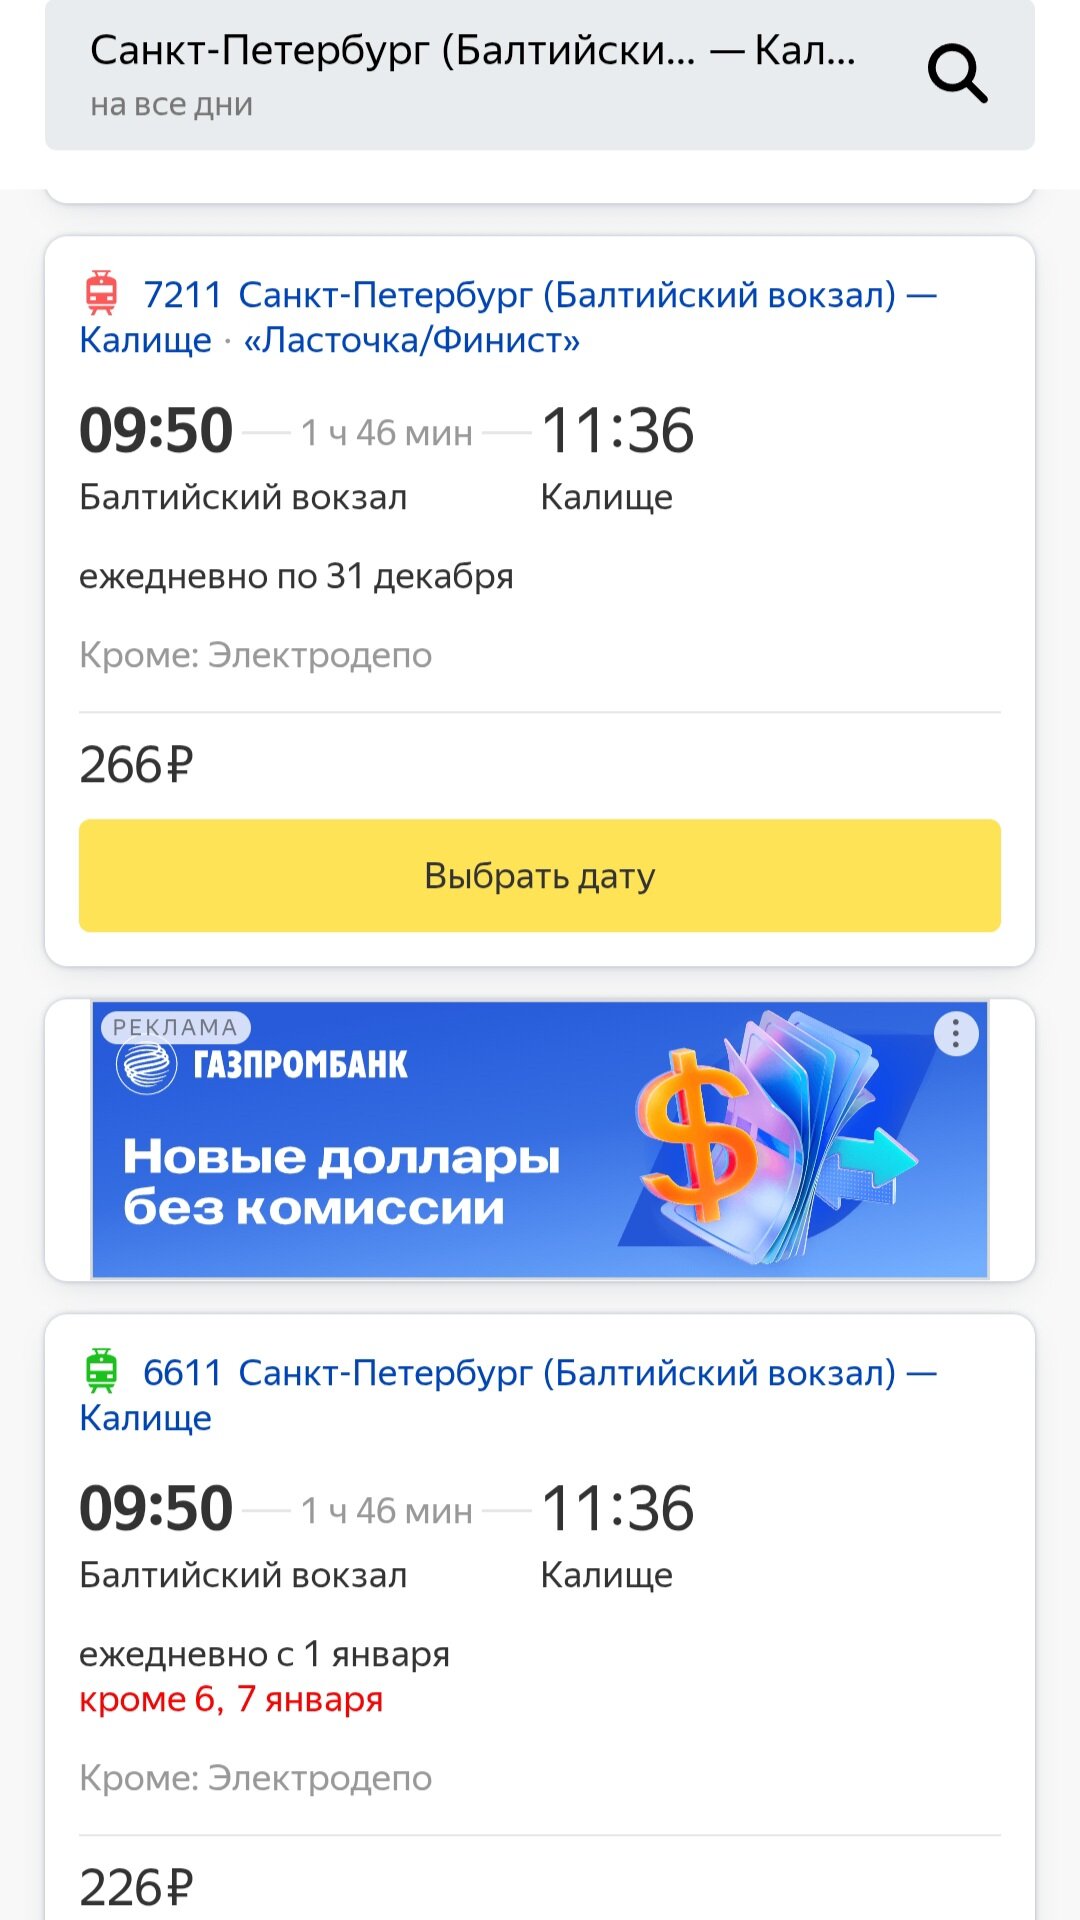Open train 7211 Ласточка/Финист route link
Viewport: 1080px width, 1920px height.
(510, 317)
